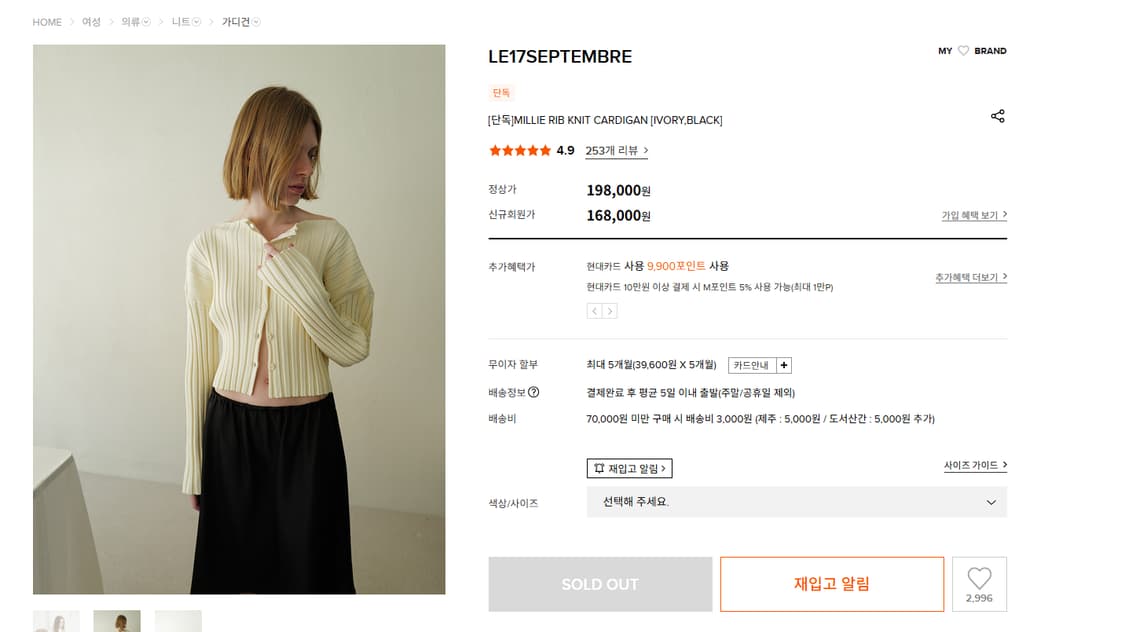Open the 색상/사이즈 selection dropdown

(x=795, y=501)
